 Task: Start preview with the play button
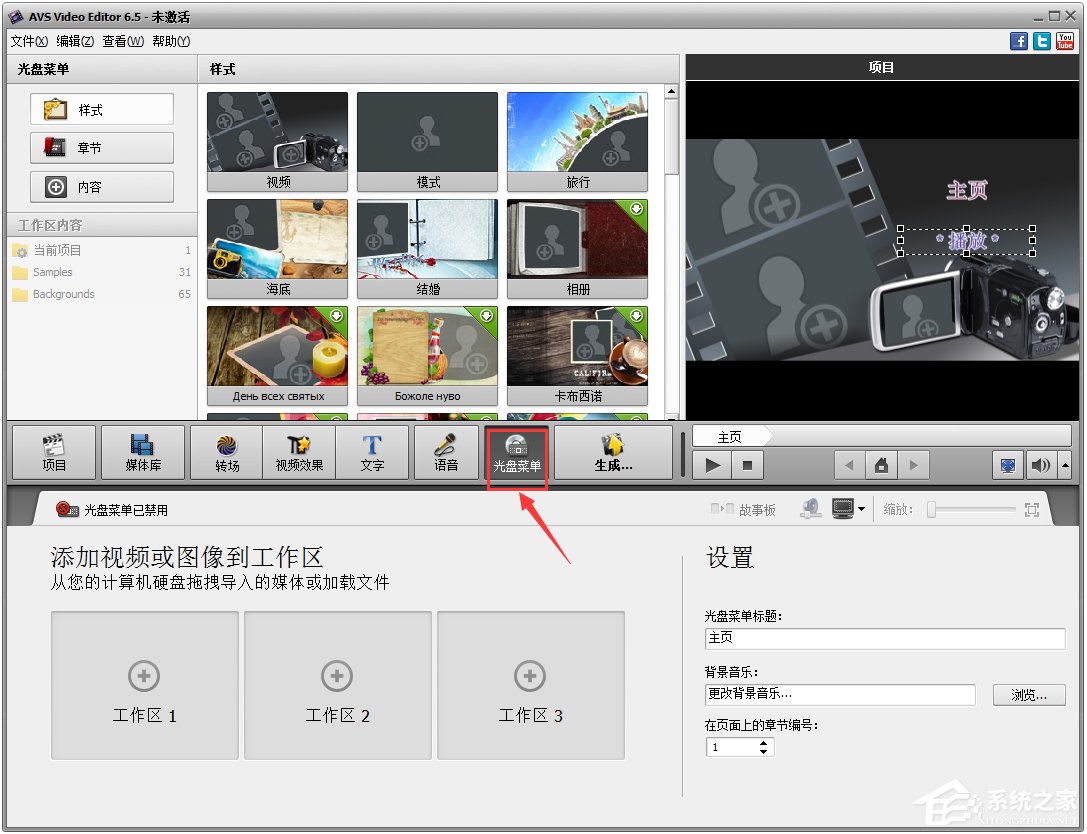(712, 465)
